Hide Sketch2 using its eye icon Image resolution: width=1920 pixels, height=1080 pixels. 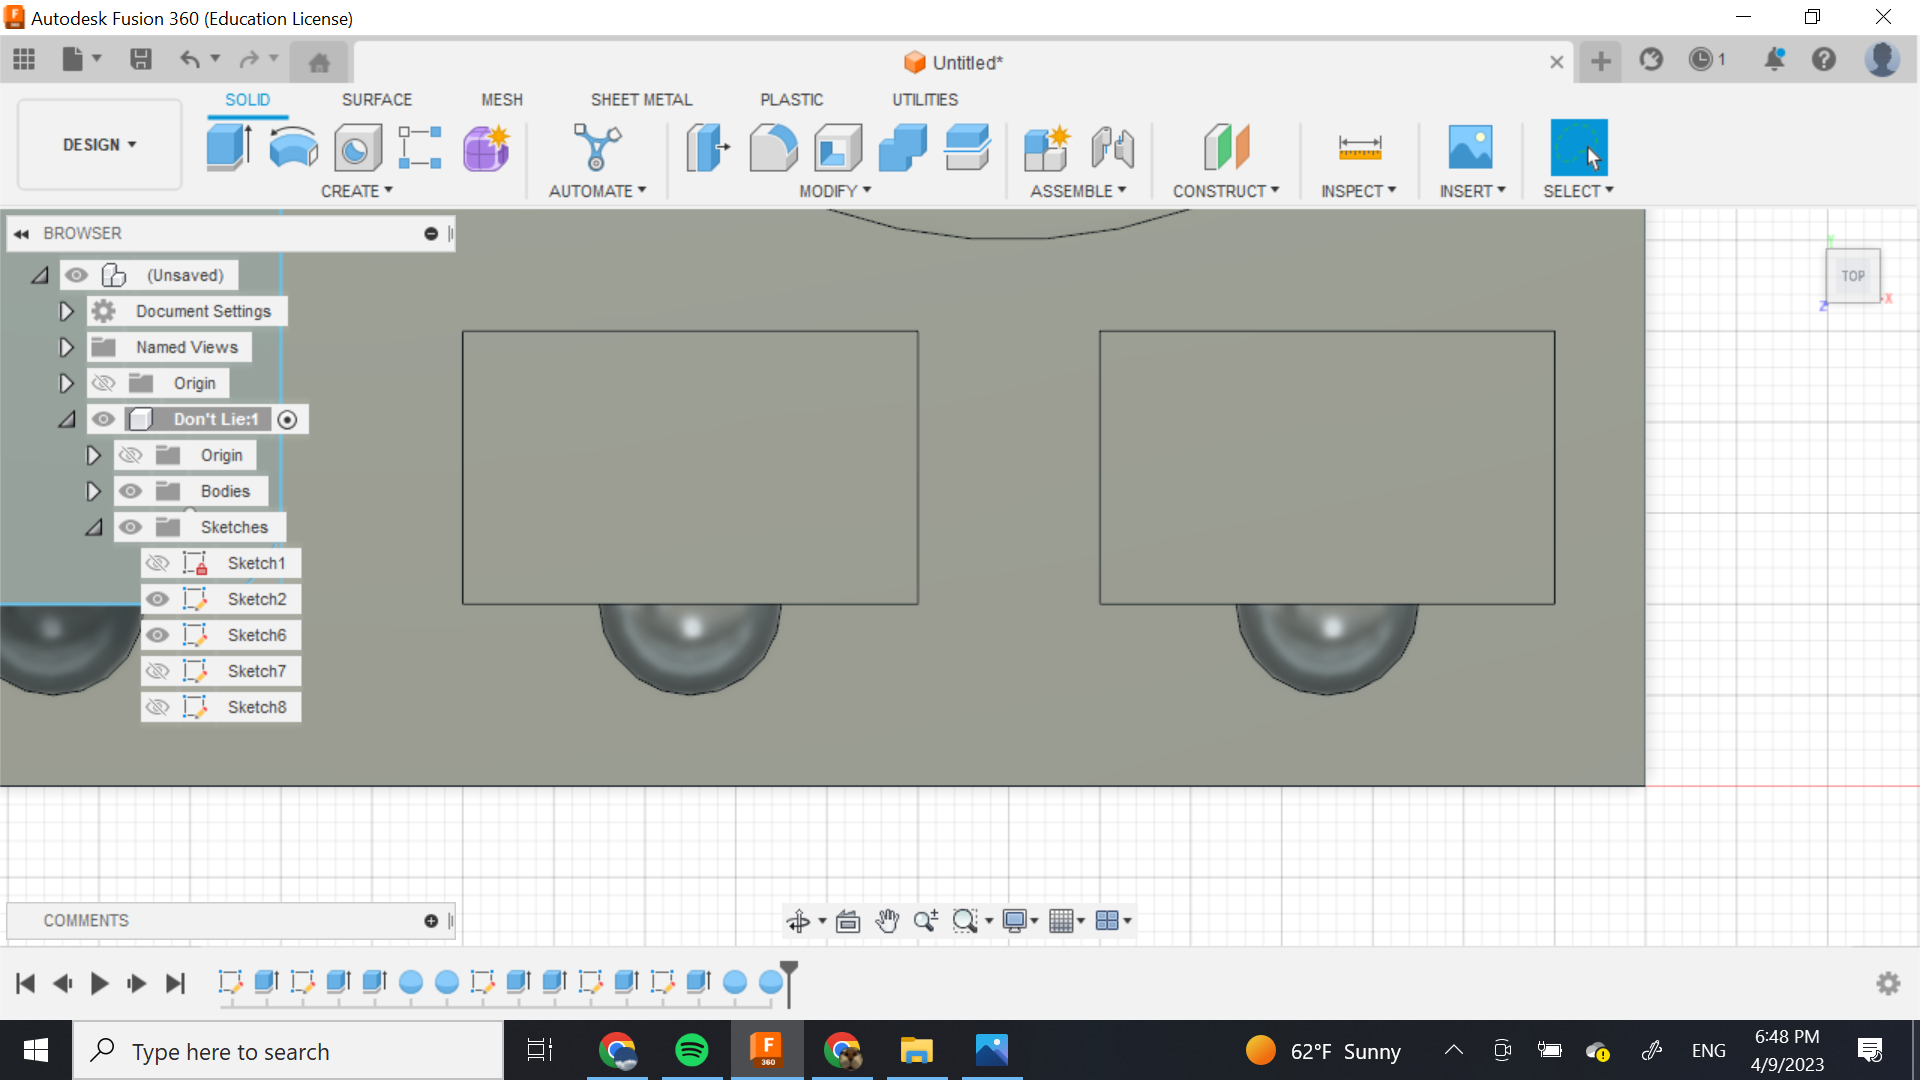[157, 599]
